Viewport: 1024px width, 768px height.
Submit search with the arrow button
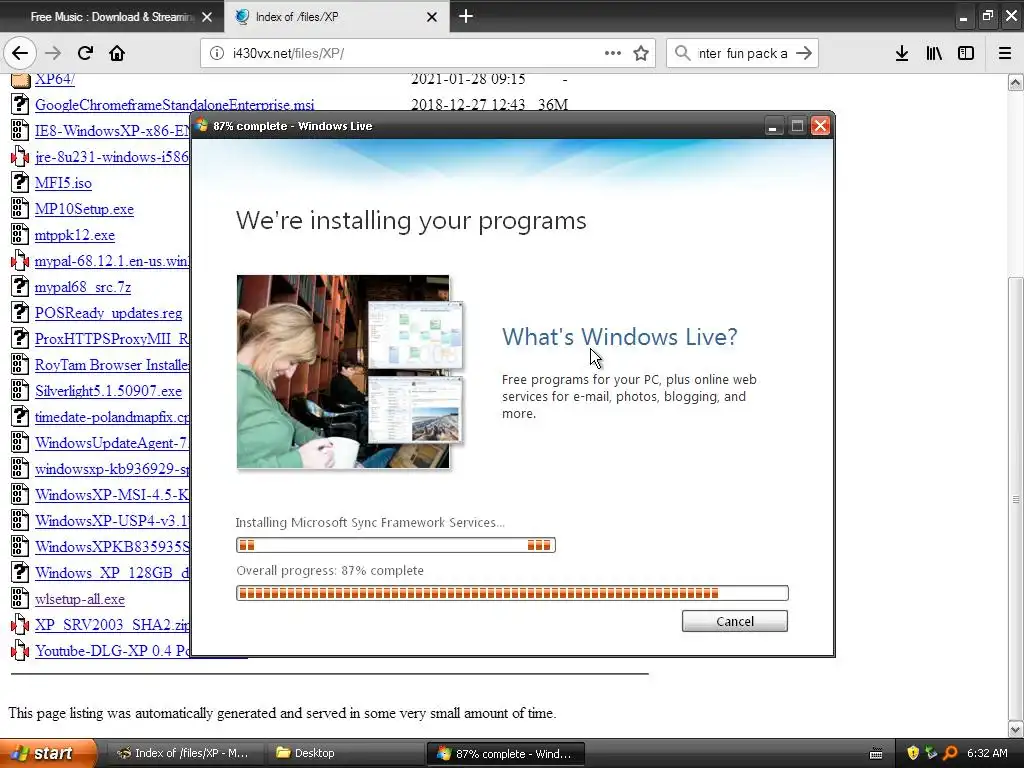(x=804, y=53)
